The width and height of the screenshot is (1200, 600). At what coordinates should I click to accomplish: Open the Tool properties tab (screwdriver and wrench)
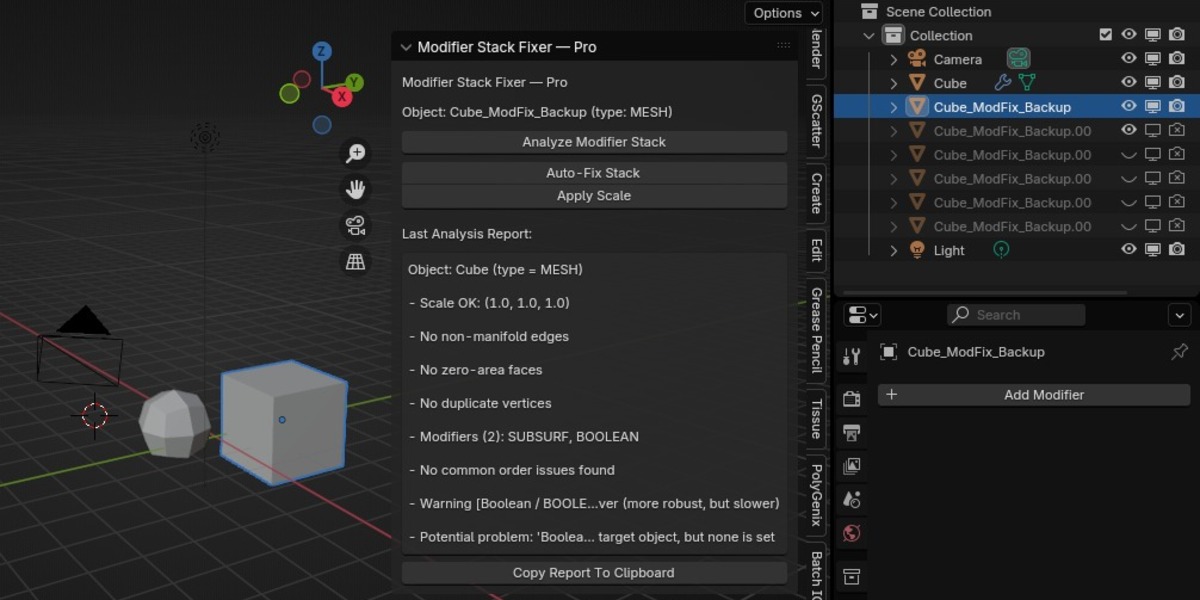[852, 356]
